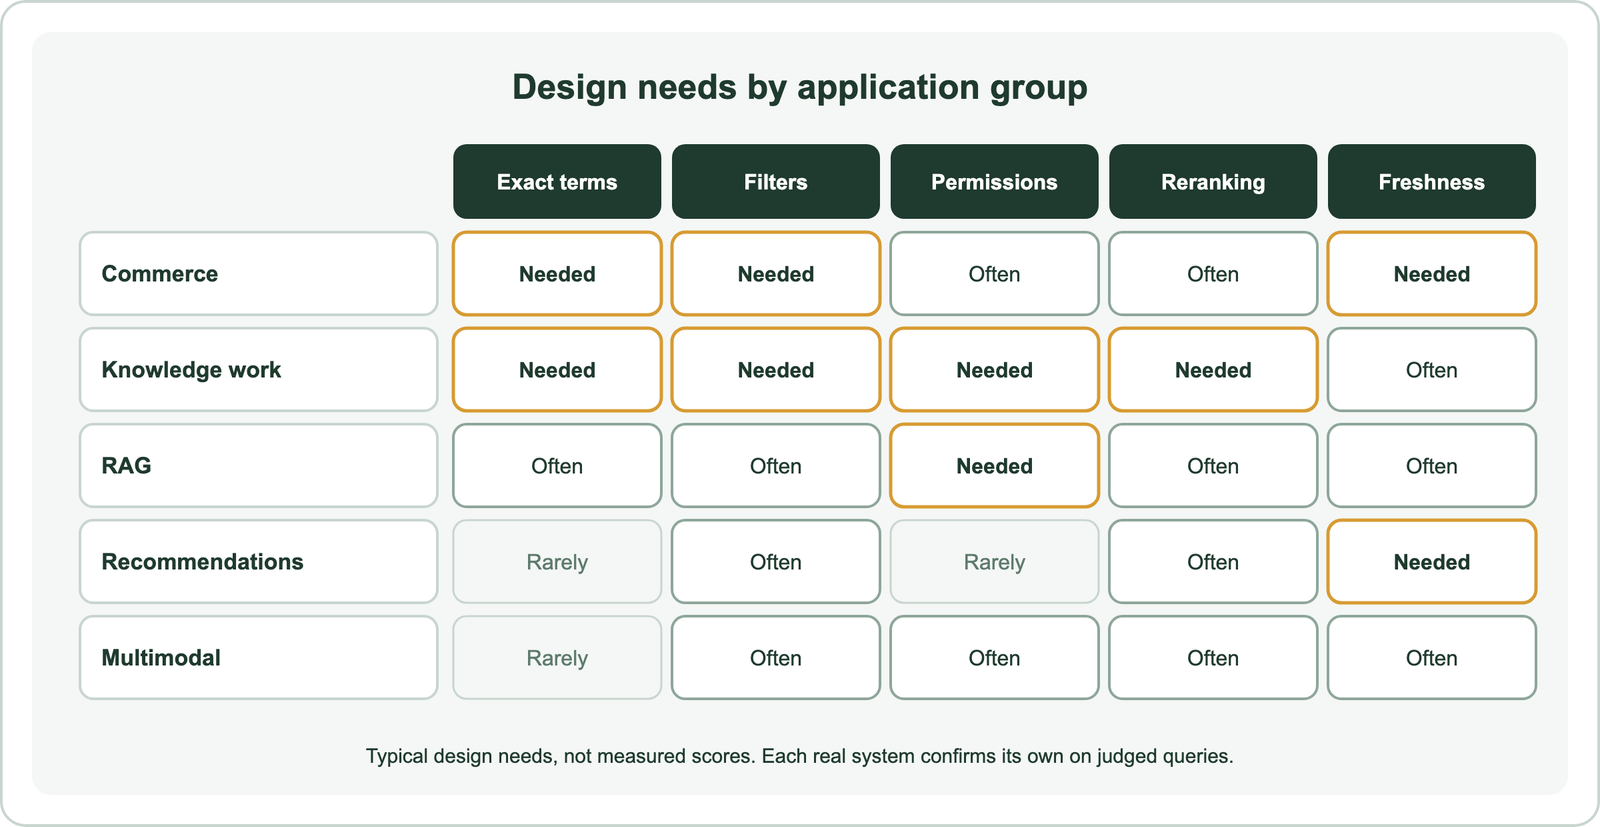Select the Commerce row label

tap(259, 274)
